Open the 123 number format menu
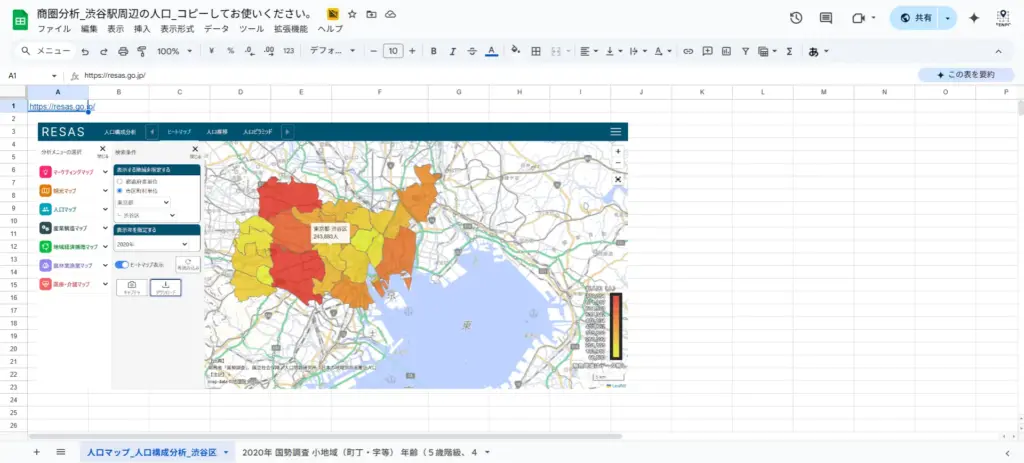 point(289,51)
